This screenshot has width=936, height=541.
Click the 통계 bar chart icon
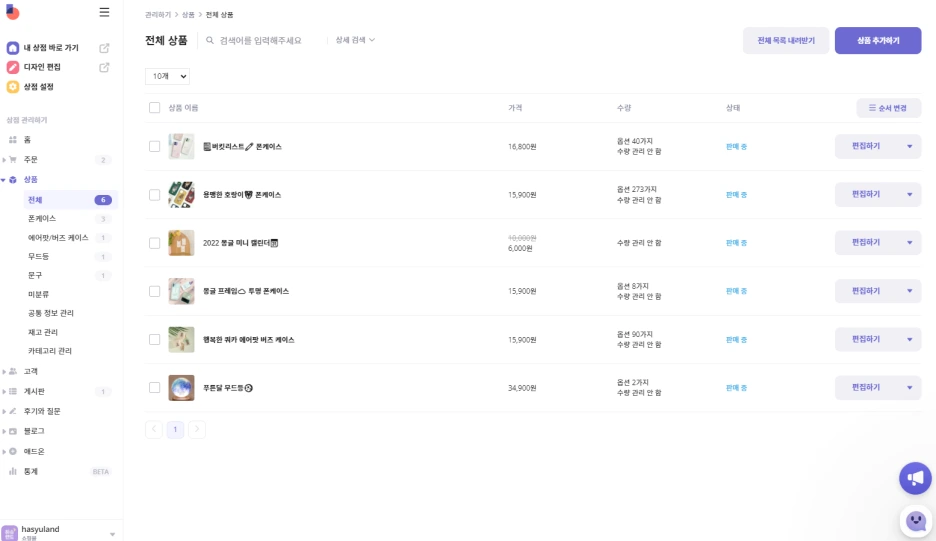click(x=13, y=471)
